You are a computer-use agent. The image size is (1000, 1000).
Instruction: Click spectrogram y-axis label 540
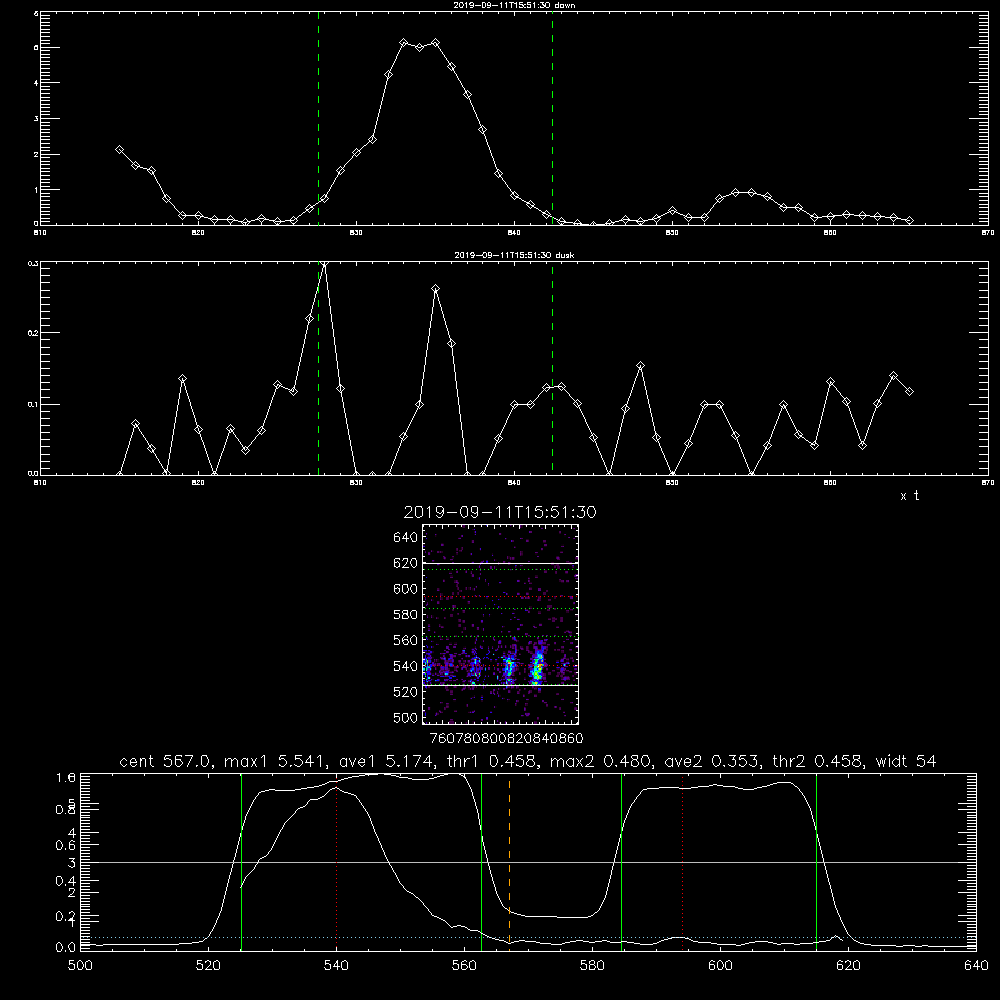click(406, 666)
